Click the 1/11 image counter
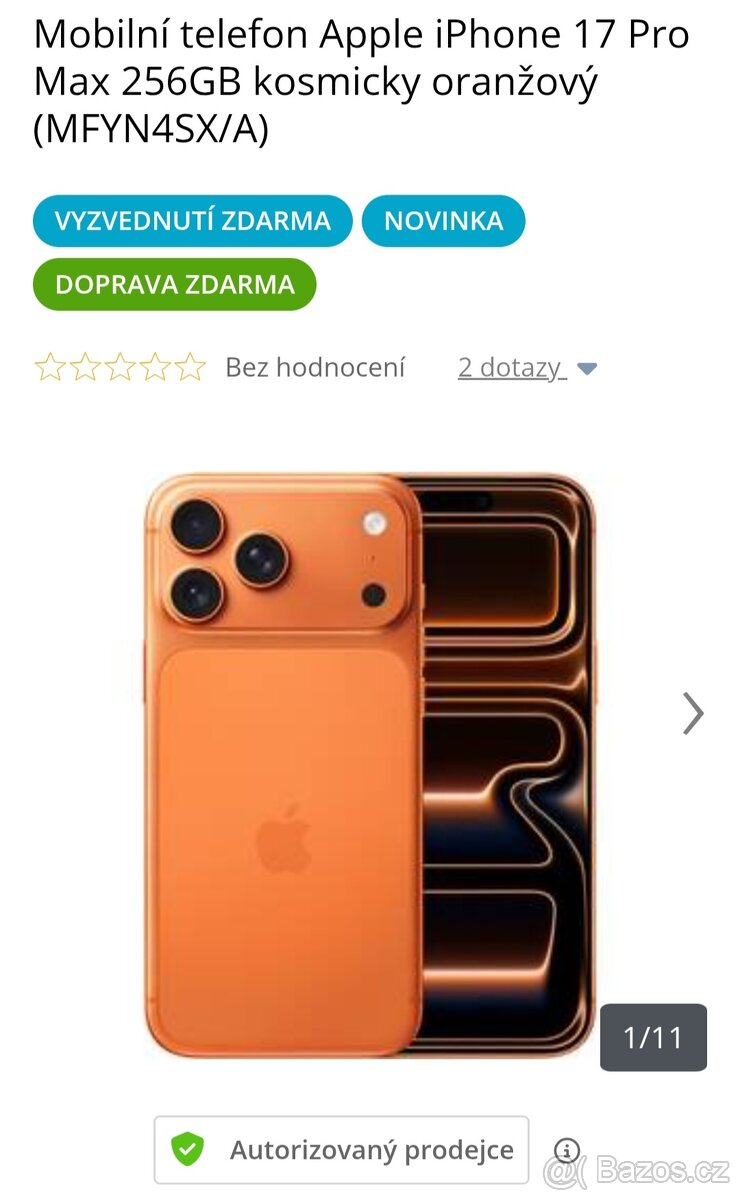Viewport: 740px width, 1200px height. pos(653,1037)
